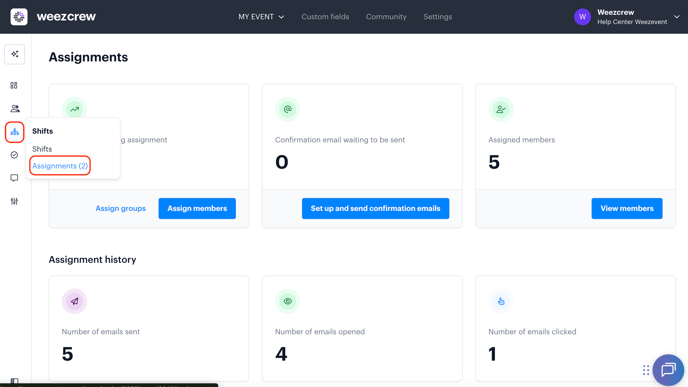688x387 pixels.
Task: Click the Assignment history heading
Action: tap(93, 260)
